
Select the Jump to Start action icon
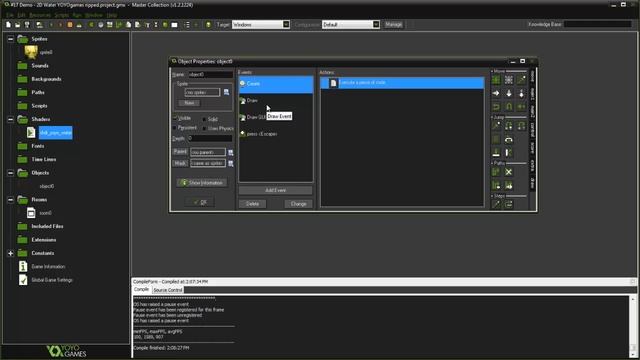click(x=509, y=126)
